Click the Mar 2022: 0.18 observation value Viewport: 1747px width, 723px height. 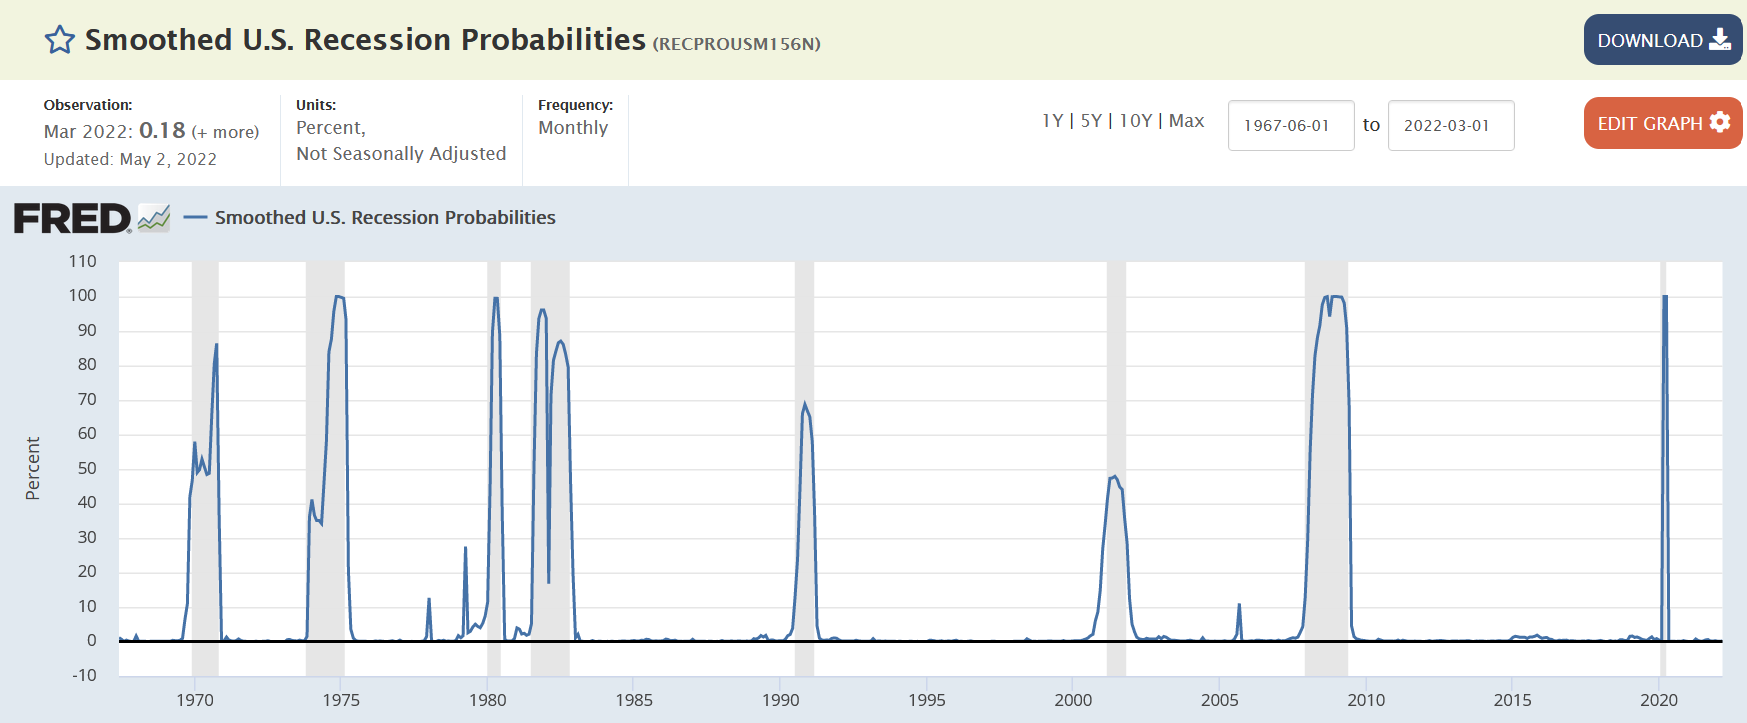(x=115, y=131)
